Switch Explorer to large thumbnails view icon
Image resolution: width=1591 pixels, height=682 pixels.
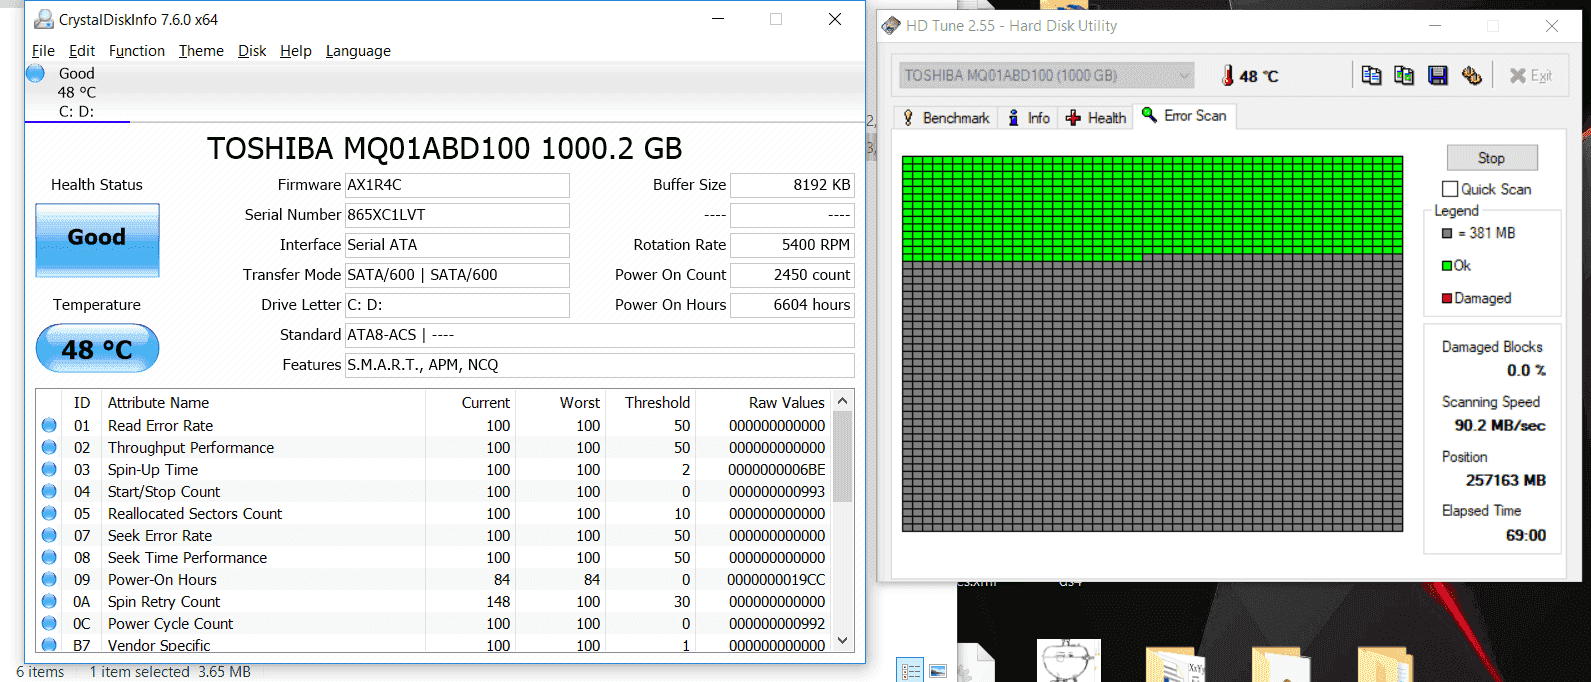(x=938, y=671)
